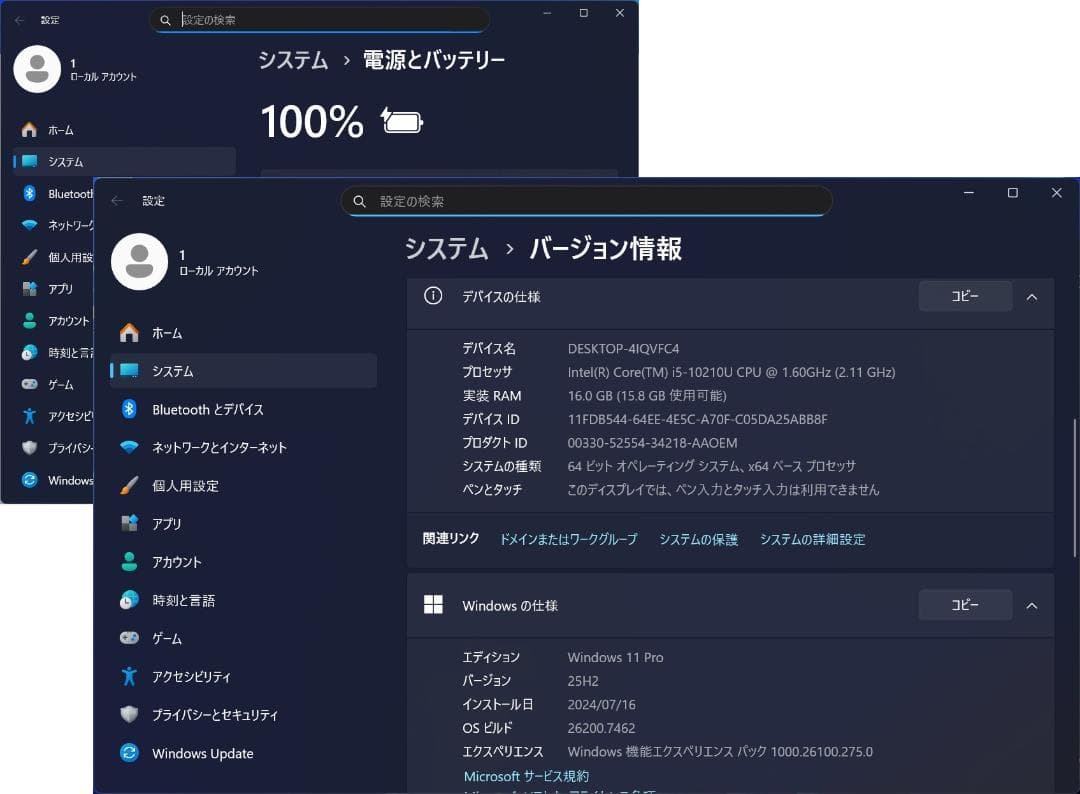Click コピー for デバイスの仕様
This screenshot has height=794, width=1080.
964,296
